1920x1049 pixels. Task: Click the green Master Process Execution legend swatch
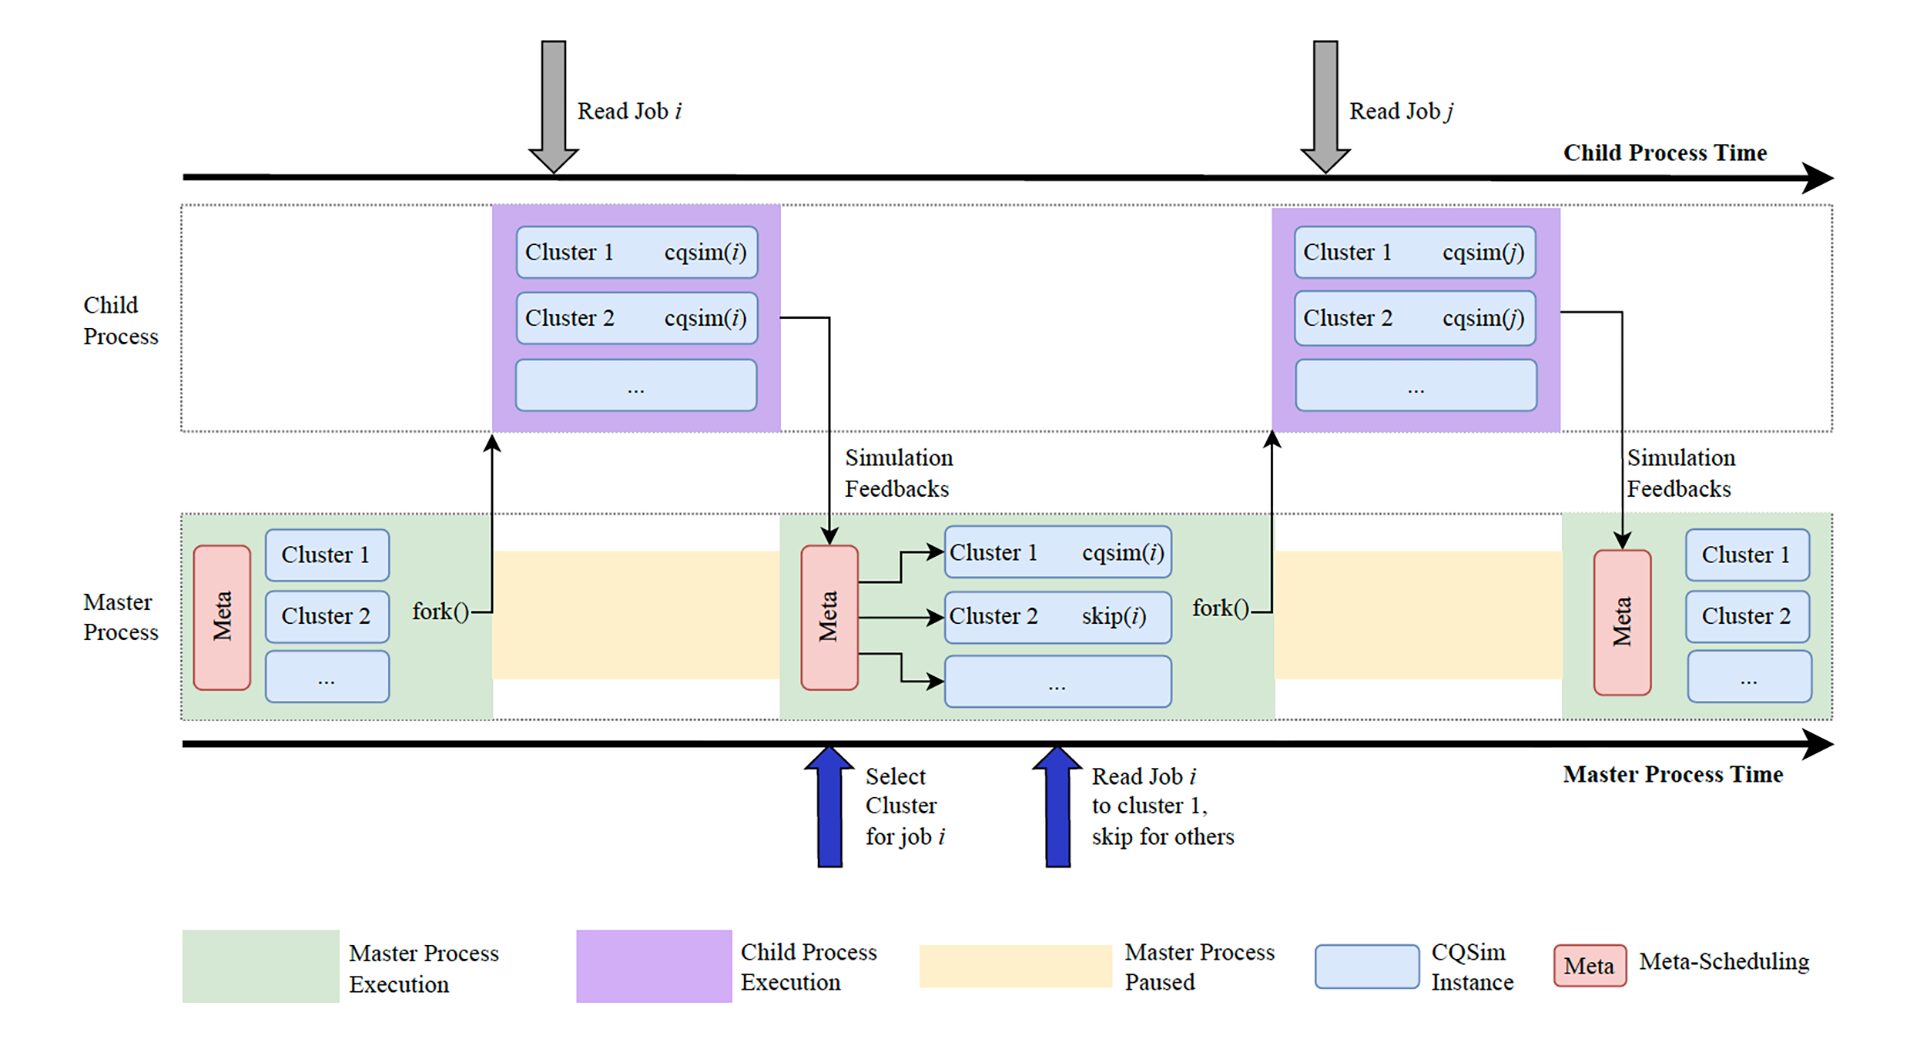pyautogui.click(x=259, y=966)
